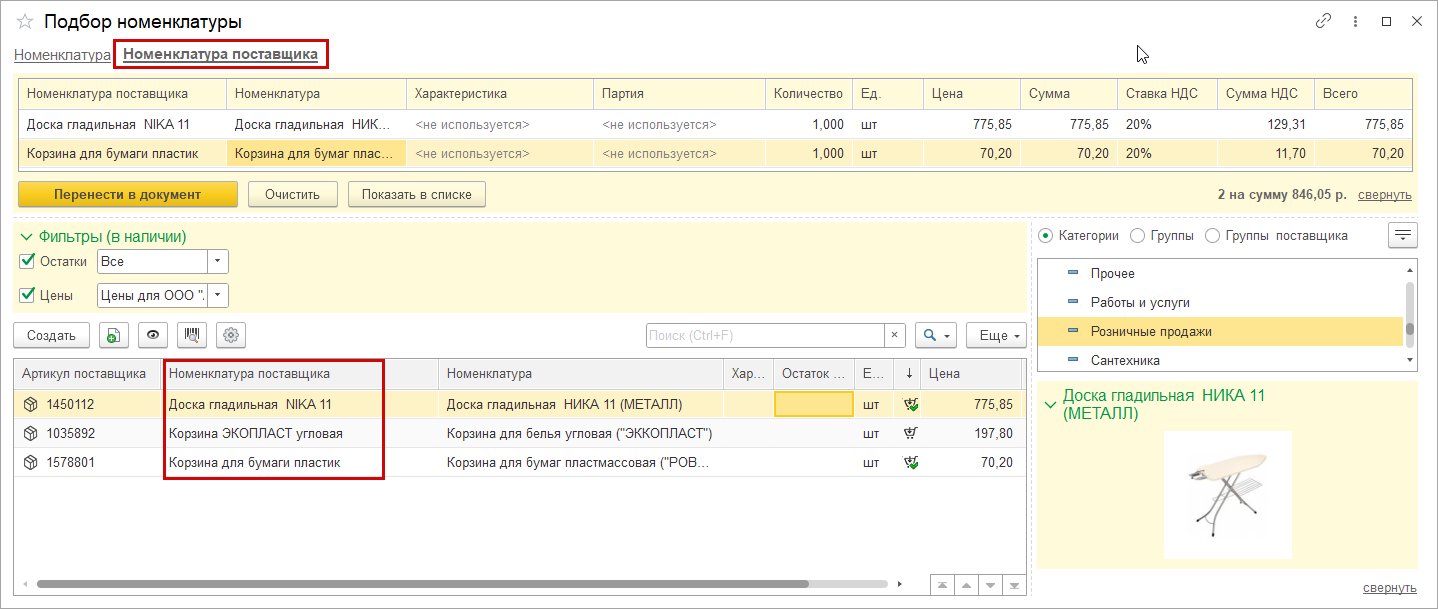Toggle the Цены checkbox
The image size is (1438, 609).
[27, 295]
